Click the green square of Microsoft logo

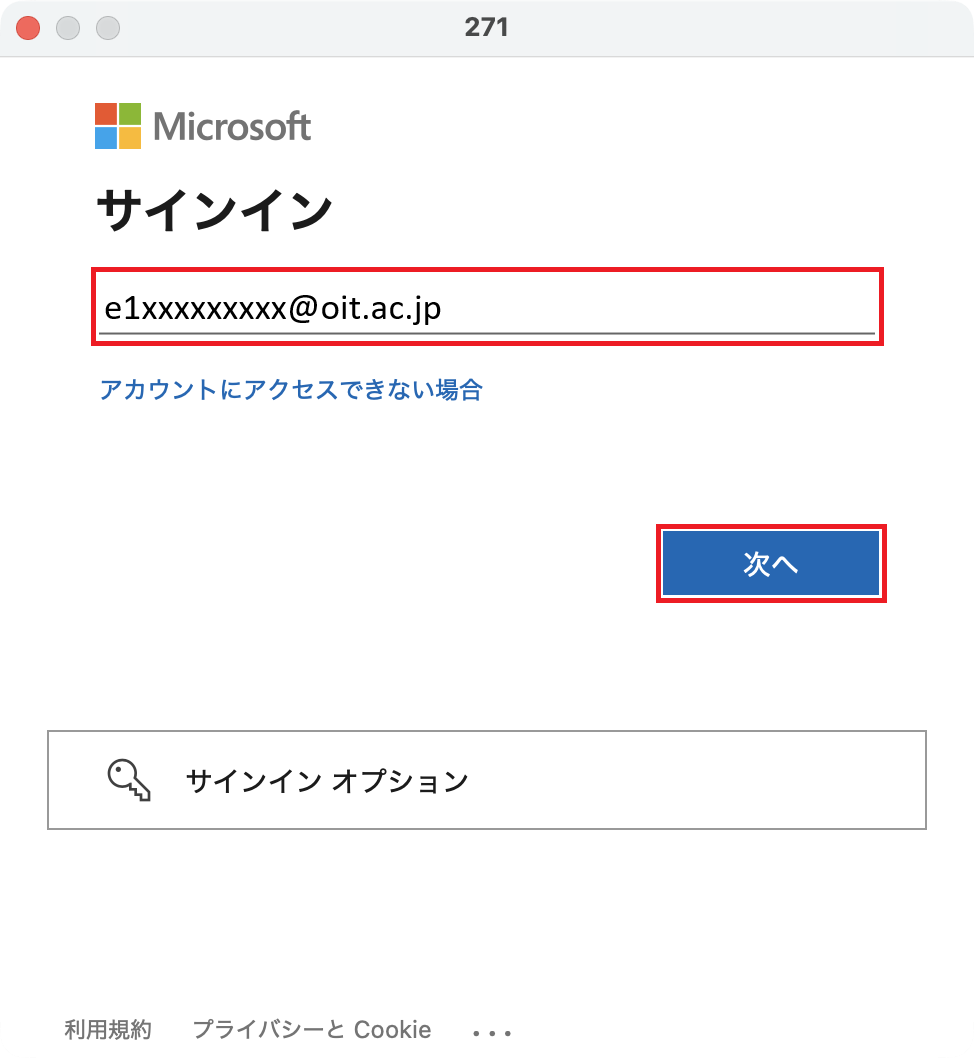click(130, 113)
